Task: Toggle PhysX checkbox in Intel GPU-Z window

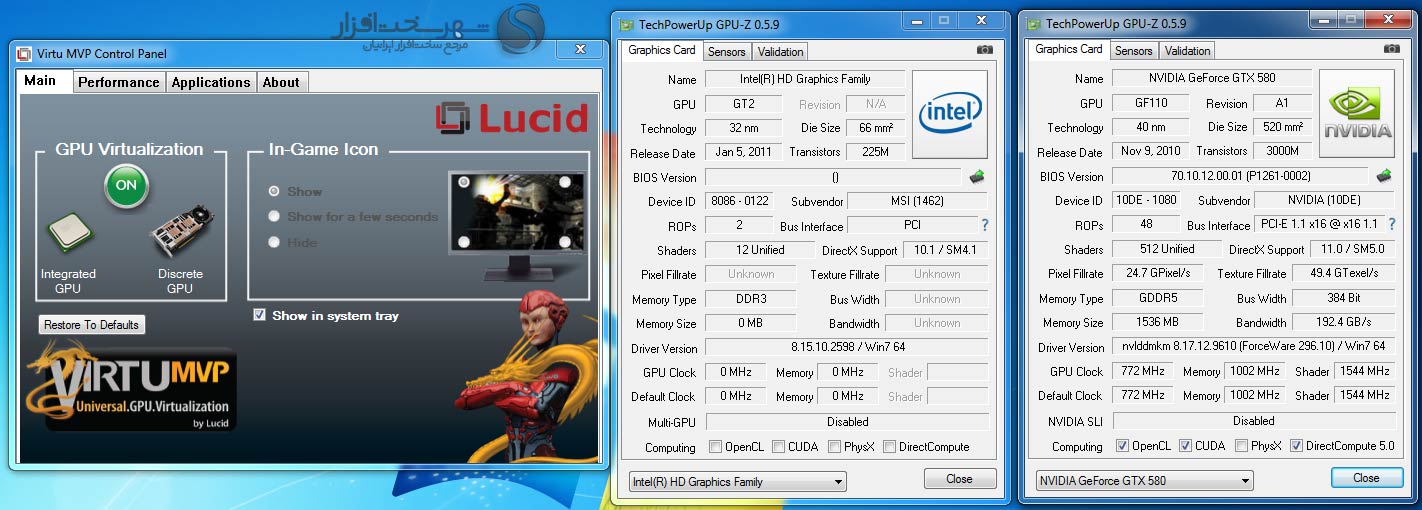Action: 834,447
